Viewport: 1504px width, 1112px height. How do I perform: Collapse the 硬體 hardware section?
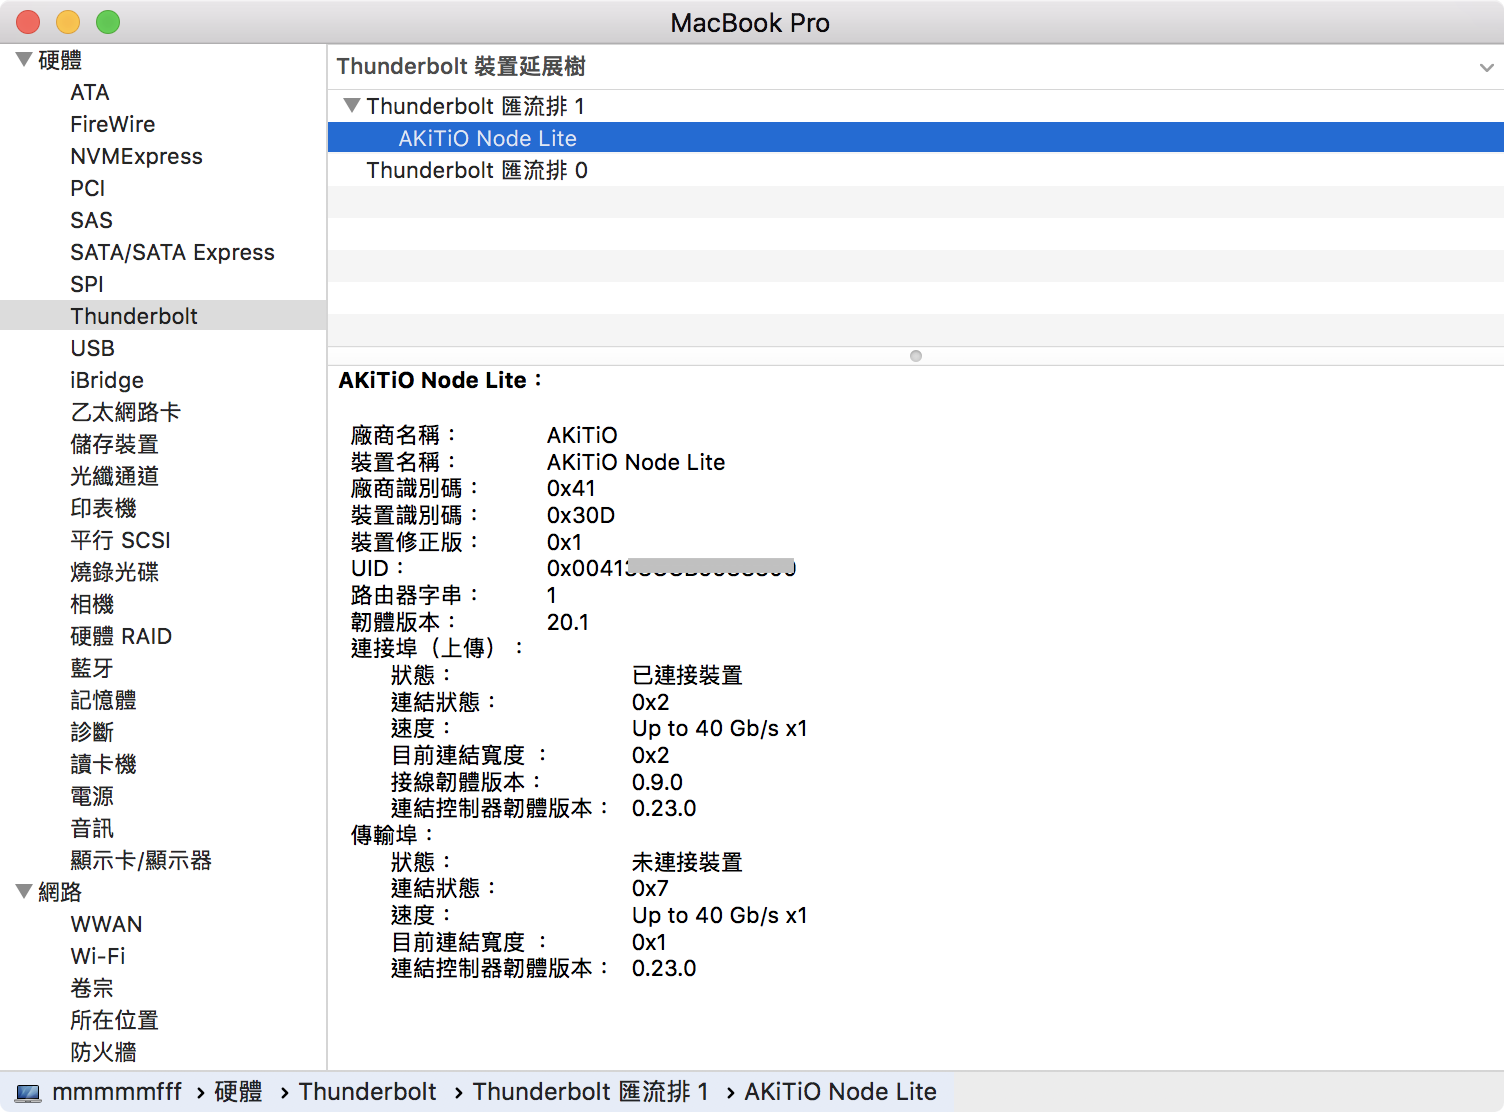(x=24, y=60)
